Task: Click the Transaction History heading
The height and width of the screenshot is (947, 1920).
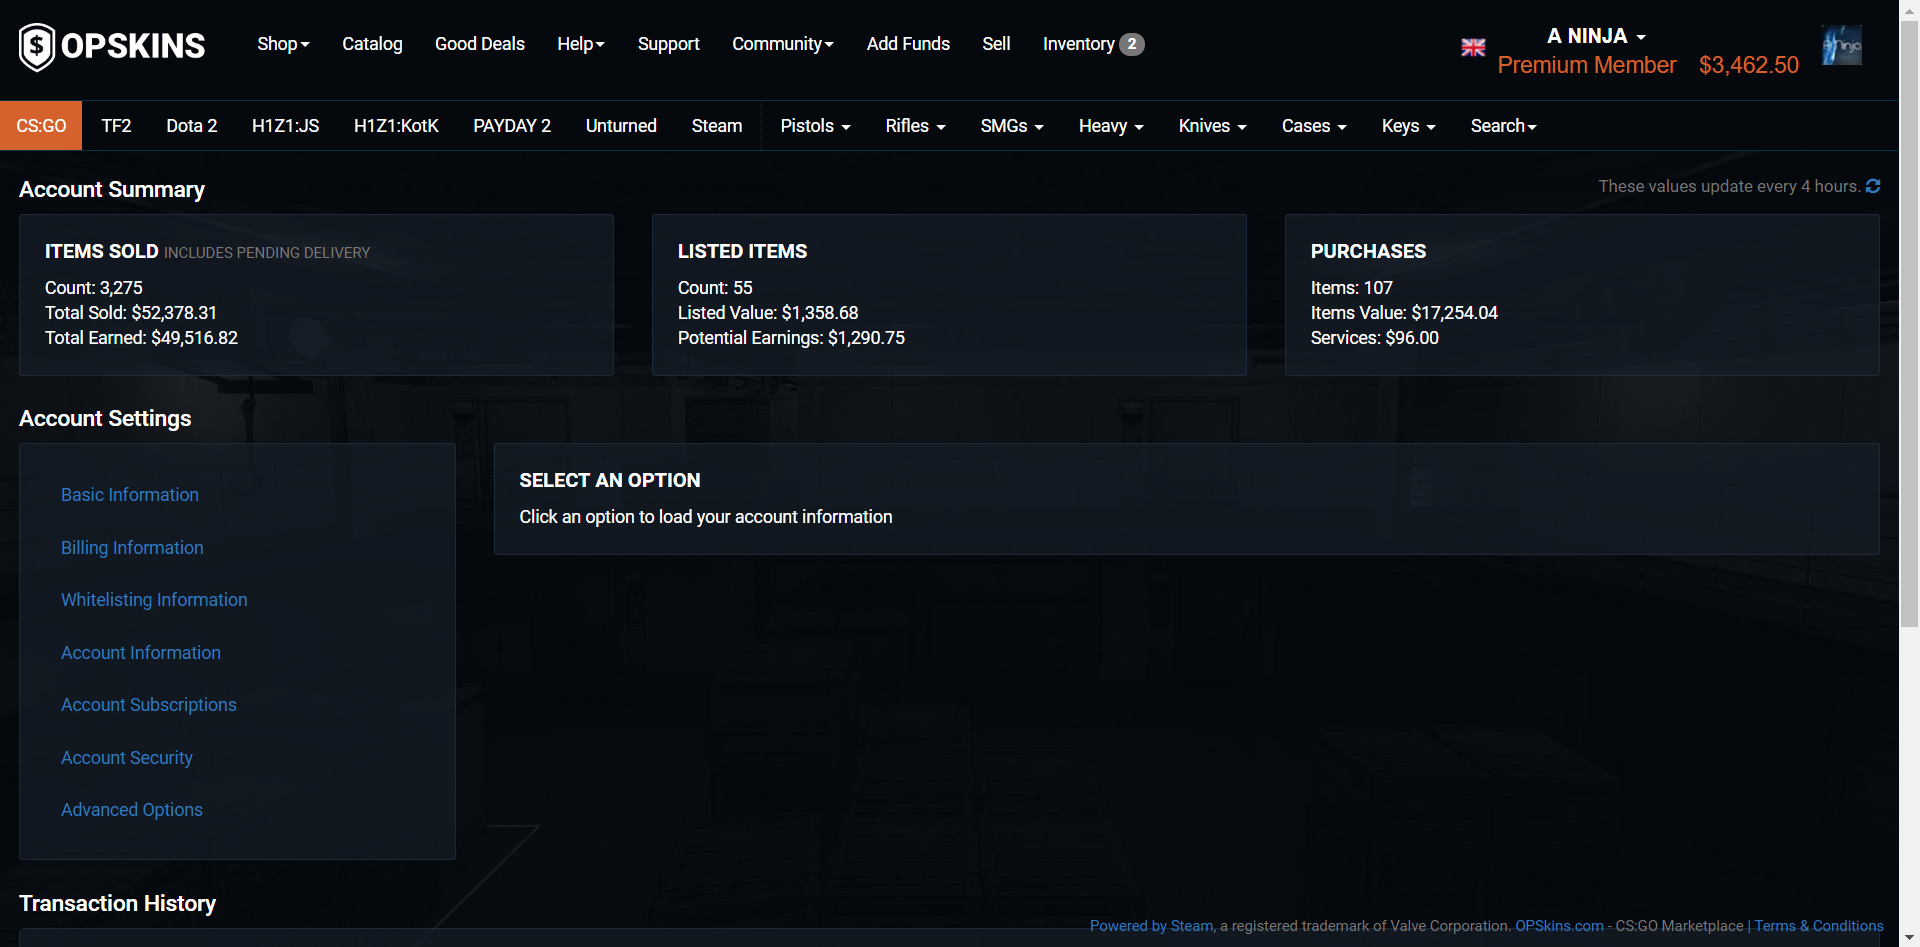Action: click(117, 903)
